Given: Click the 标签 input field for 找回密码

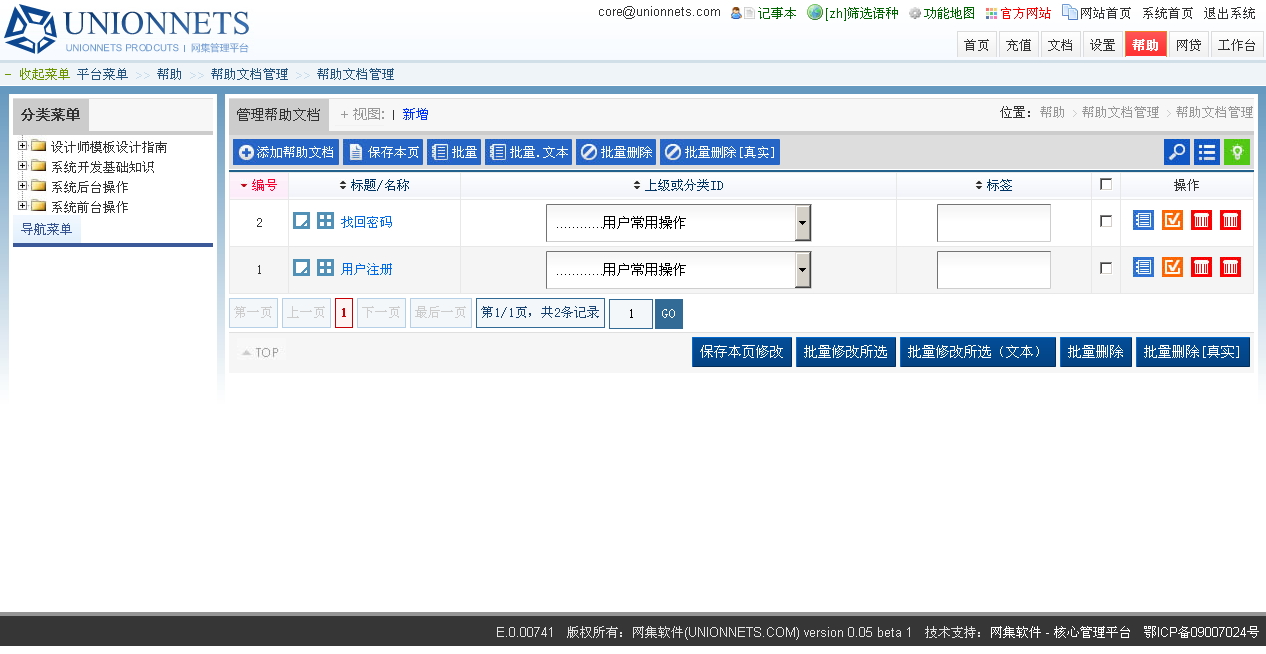Looking at the screenshot, I should click(x=993, y=223).
